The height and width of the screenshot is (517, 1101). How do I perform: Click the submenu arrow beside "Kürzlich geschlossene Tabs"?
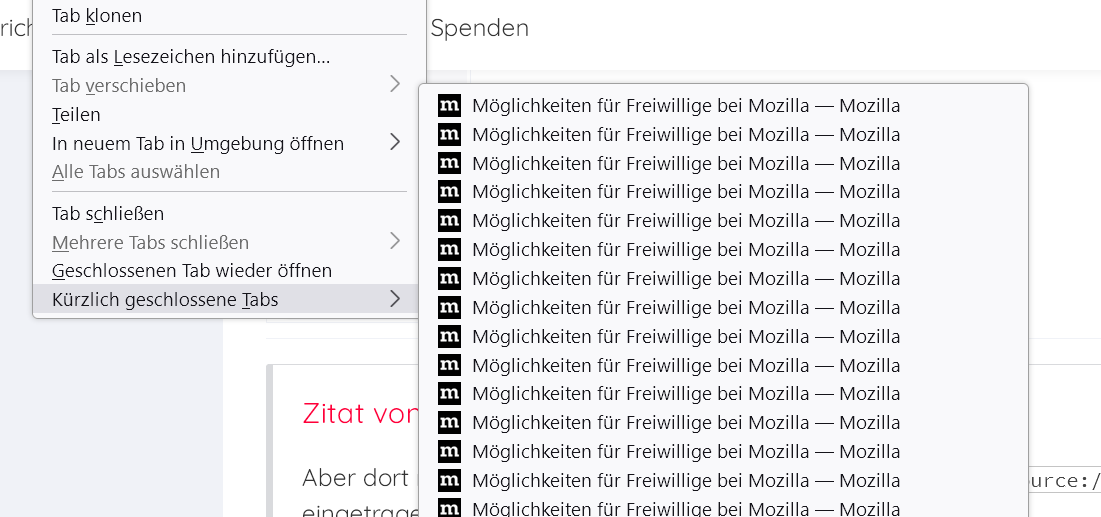(395, 299)
